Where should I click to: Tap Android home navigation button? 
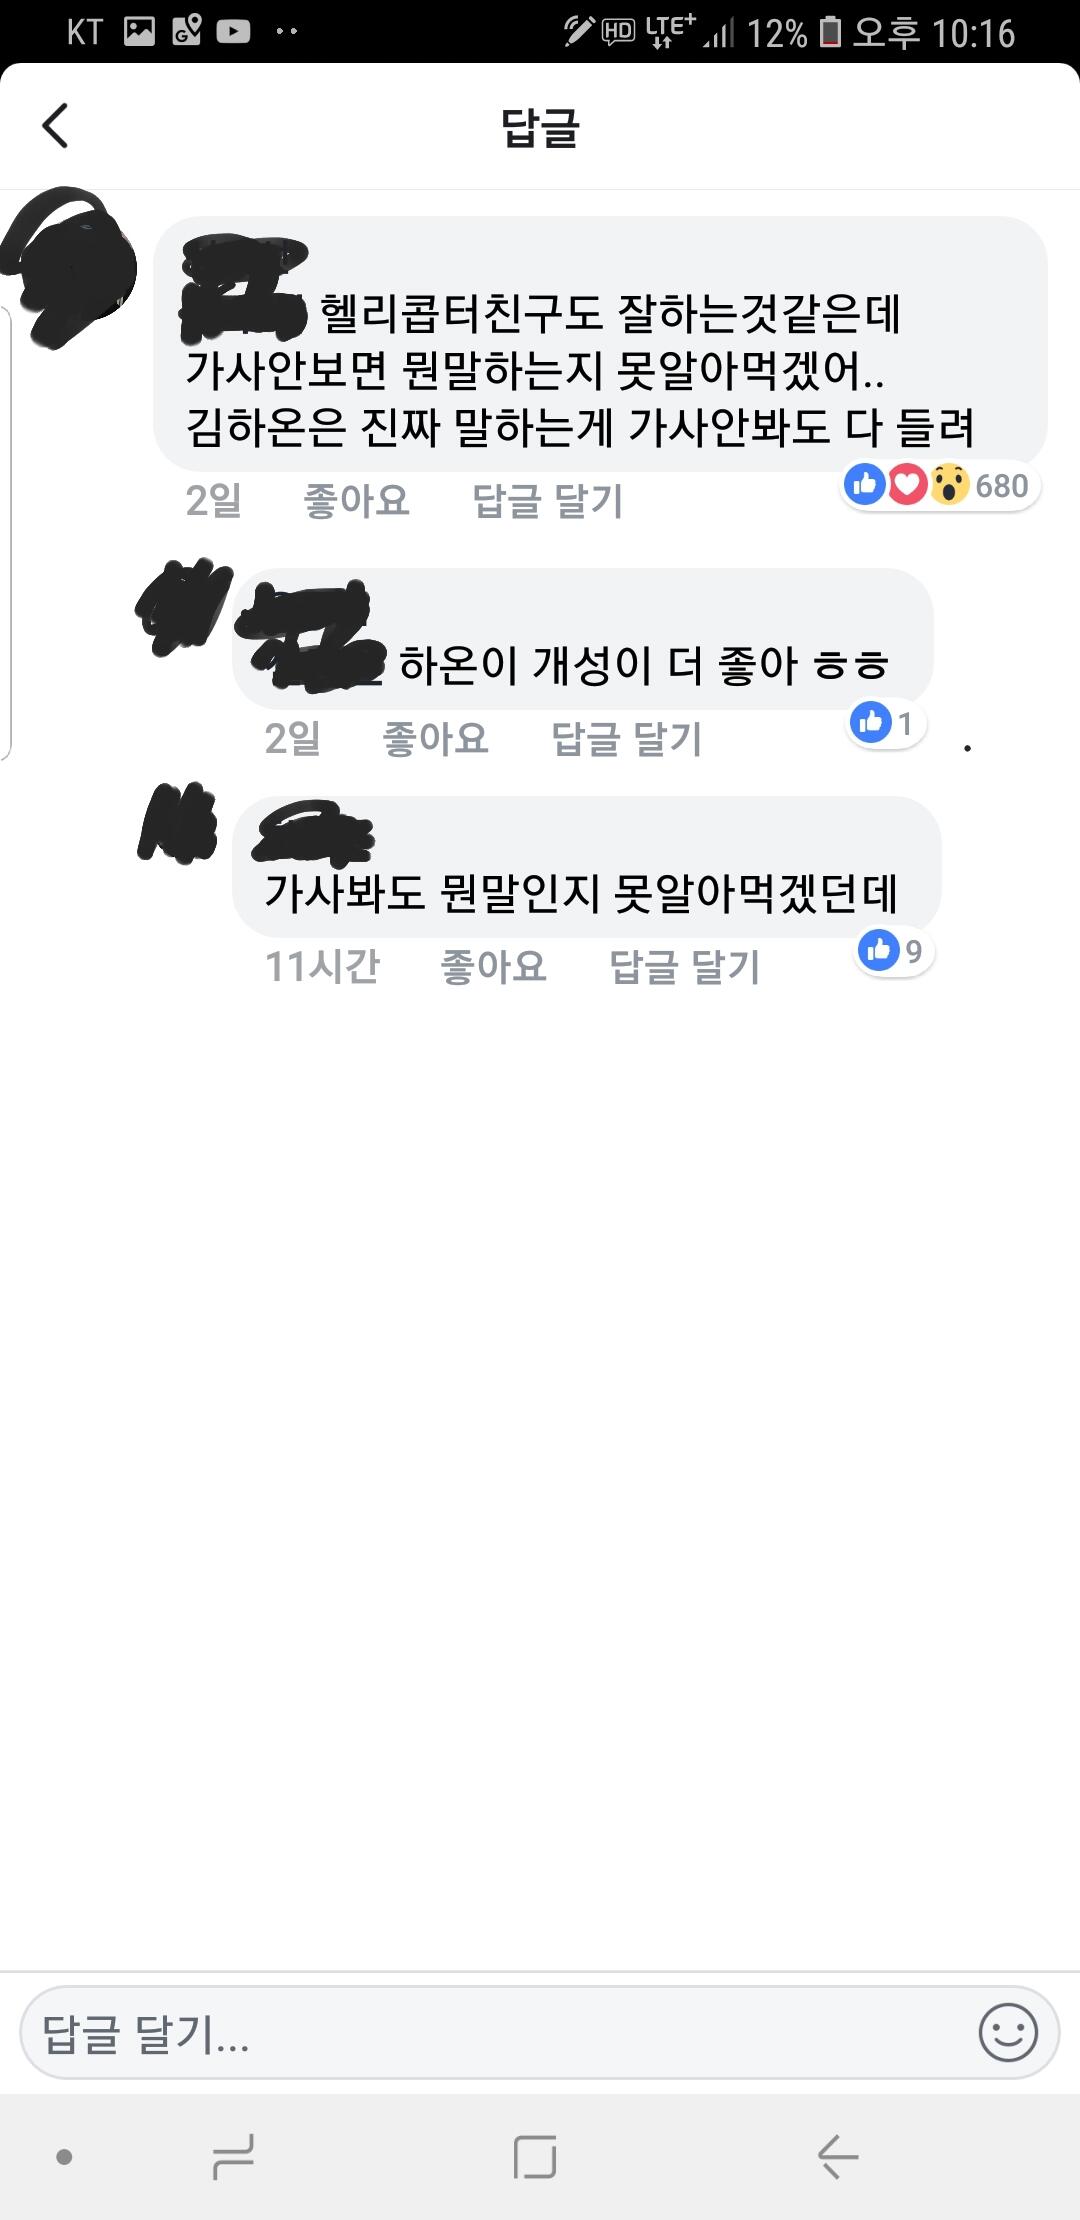pyautogui.click(x=535, y=2157)
